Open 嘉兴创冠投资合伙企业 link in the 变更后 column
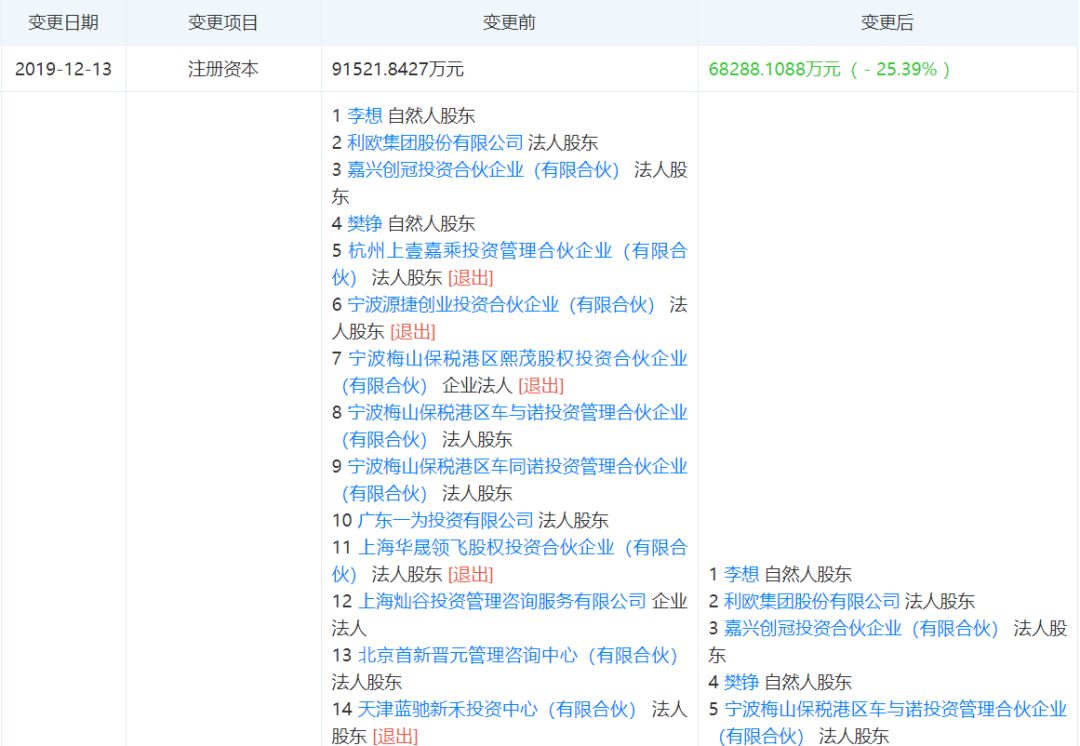 (x=862, y=628)
